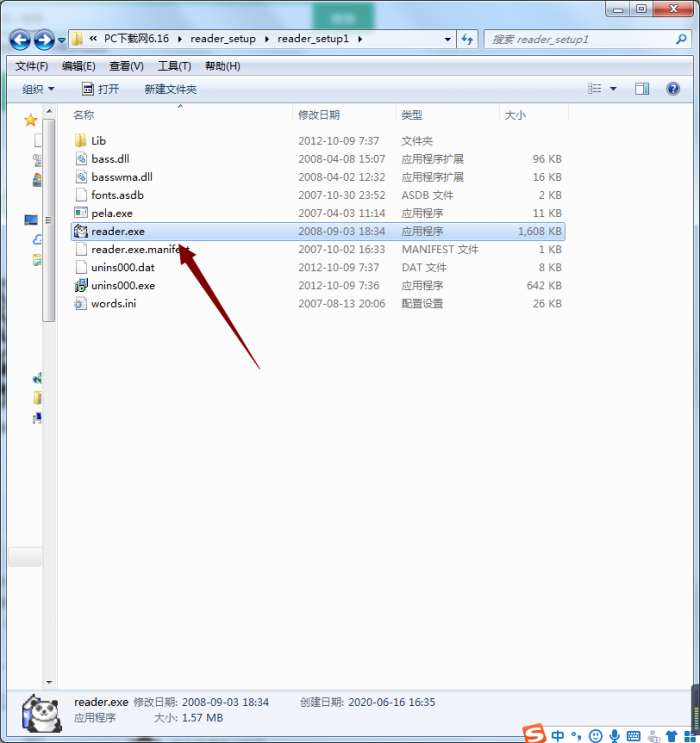Click the navigation pane scrollbar thumb
Image resolution: width=700 pixels, height=743 pixels.
pos(49,220)
